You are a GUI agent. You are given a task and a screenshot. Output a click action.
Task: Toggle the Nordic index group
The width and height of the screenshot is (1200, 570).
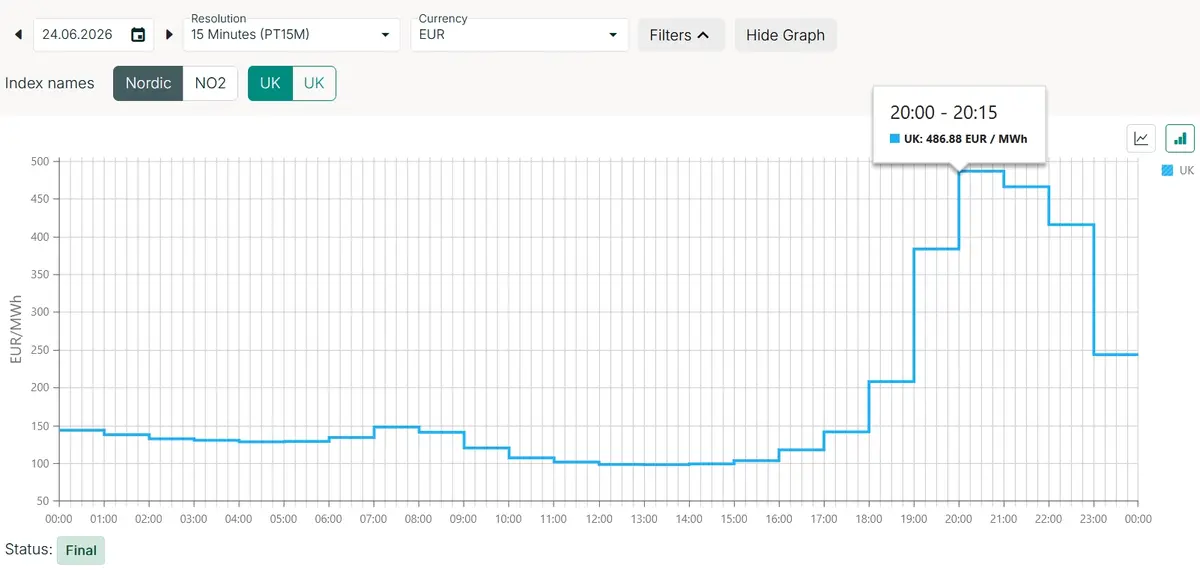(x=148, y=83)
